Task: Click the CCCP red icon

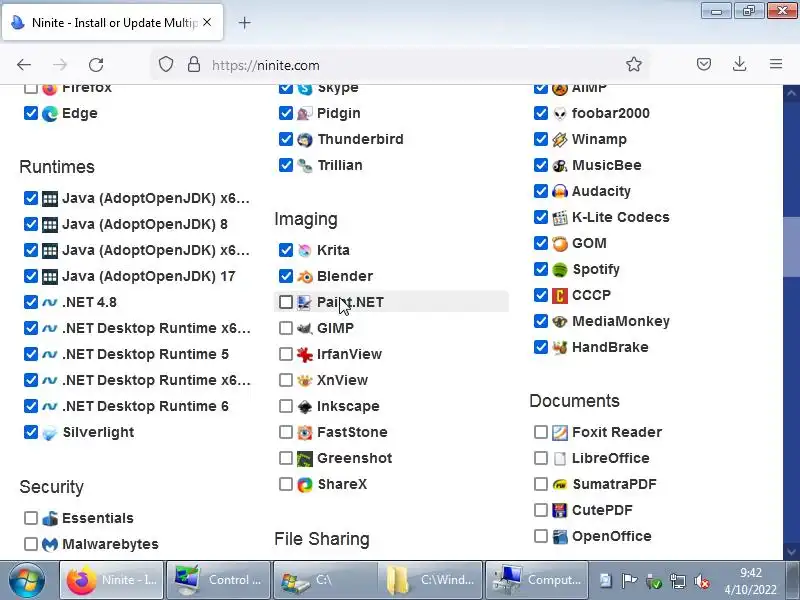Action: 560,295
